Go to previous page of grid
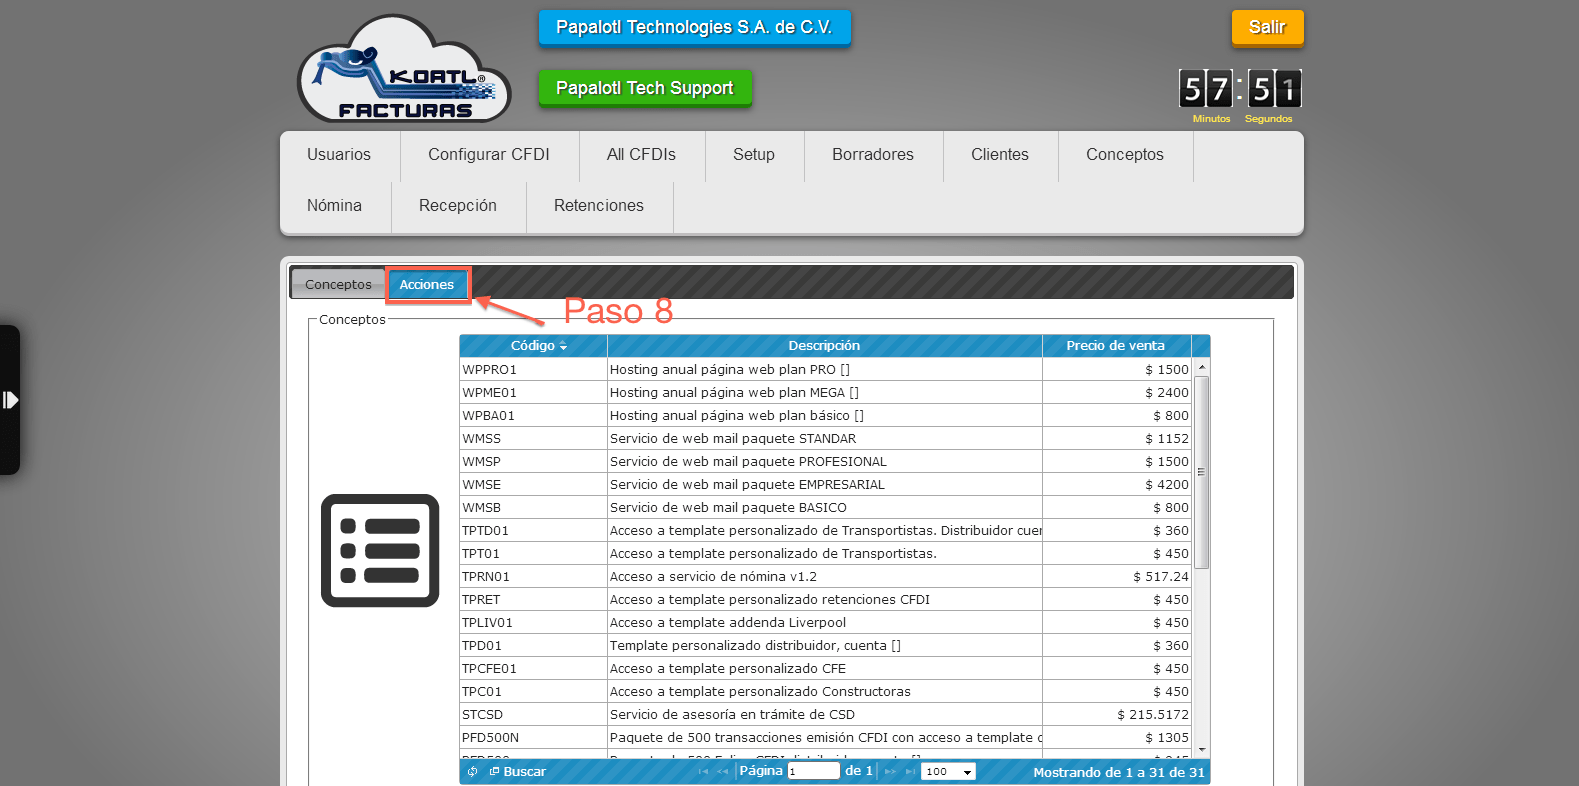1579x786 pixels. (x=722, y=772)
